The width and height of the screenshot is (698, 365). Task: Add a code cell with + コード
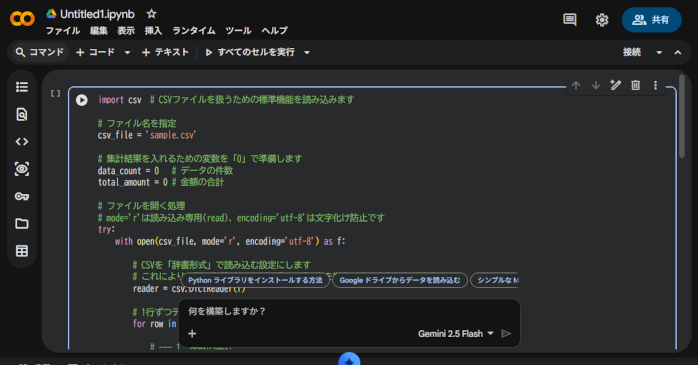[95, 52]
